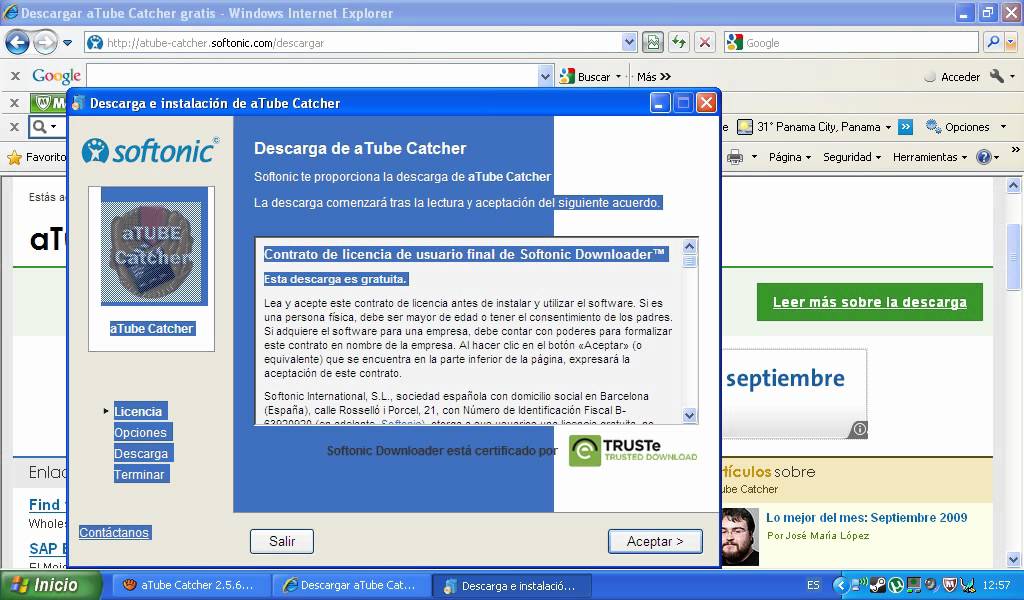
Task: Close the Google toolbar with its X
Action: click(15, 76)
